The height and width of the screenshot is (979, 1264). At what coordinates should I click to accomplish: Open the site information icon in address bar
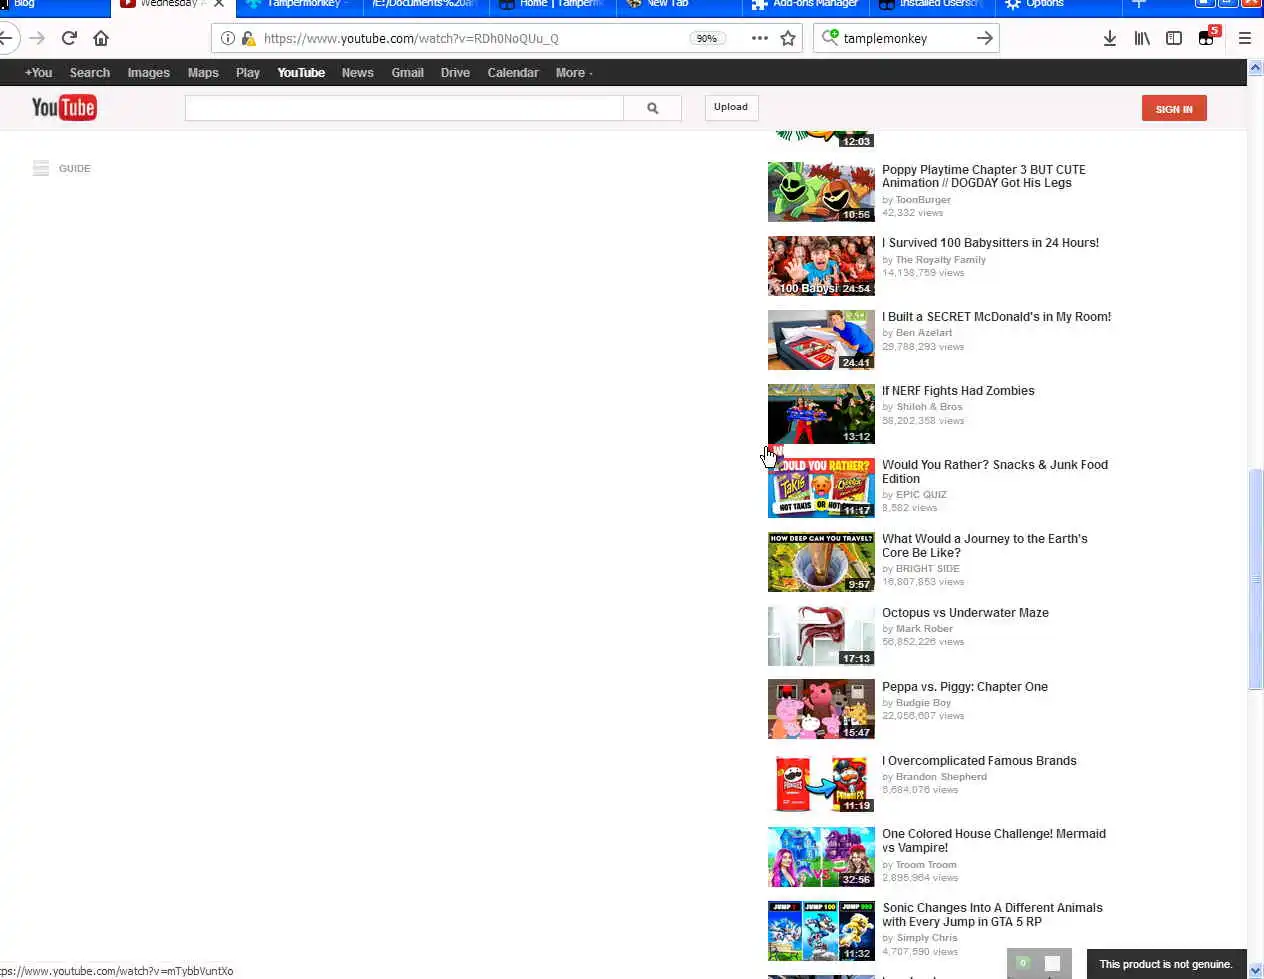click(x=227, y=38)
